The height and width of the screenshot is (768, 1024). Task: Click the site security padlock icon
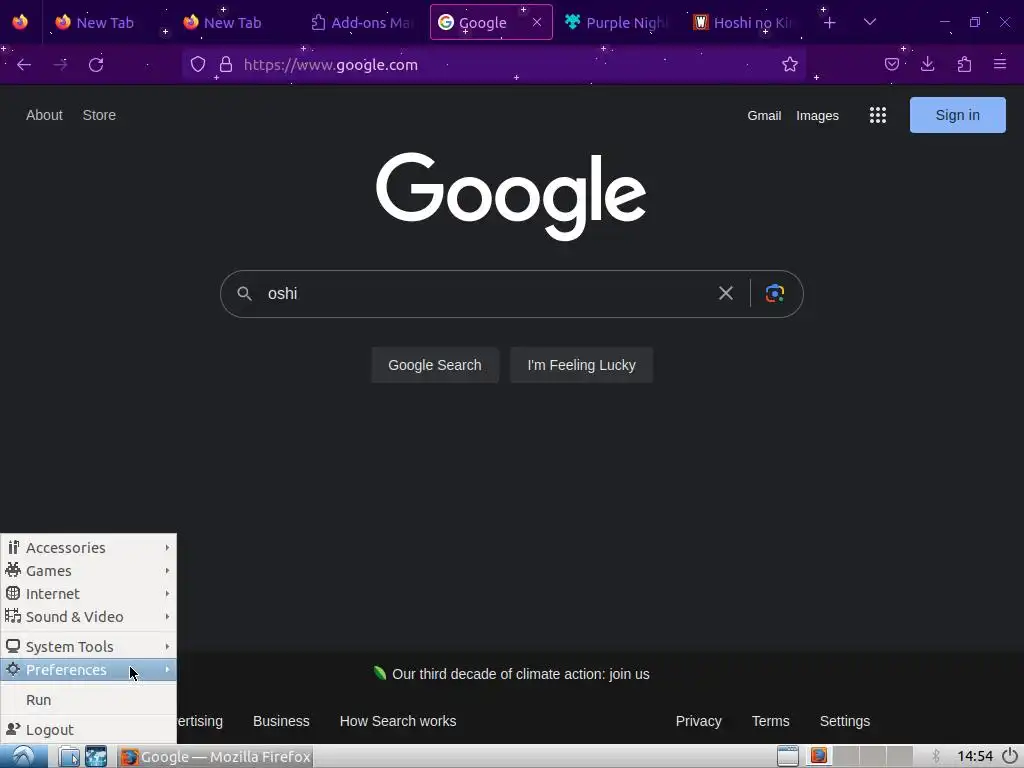click(226, 64)
